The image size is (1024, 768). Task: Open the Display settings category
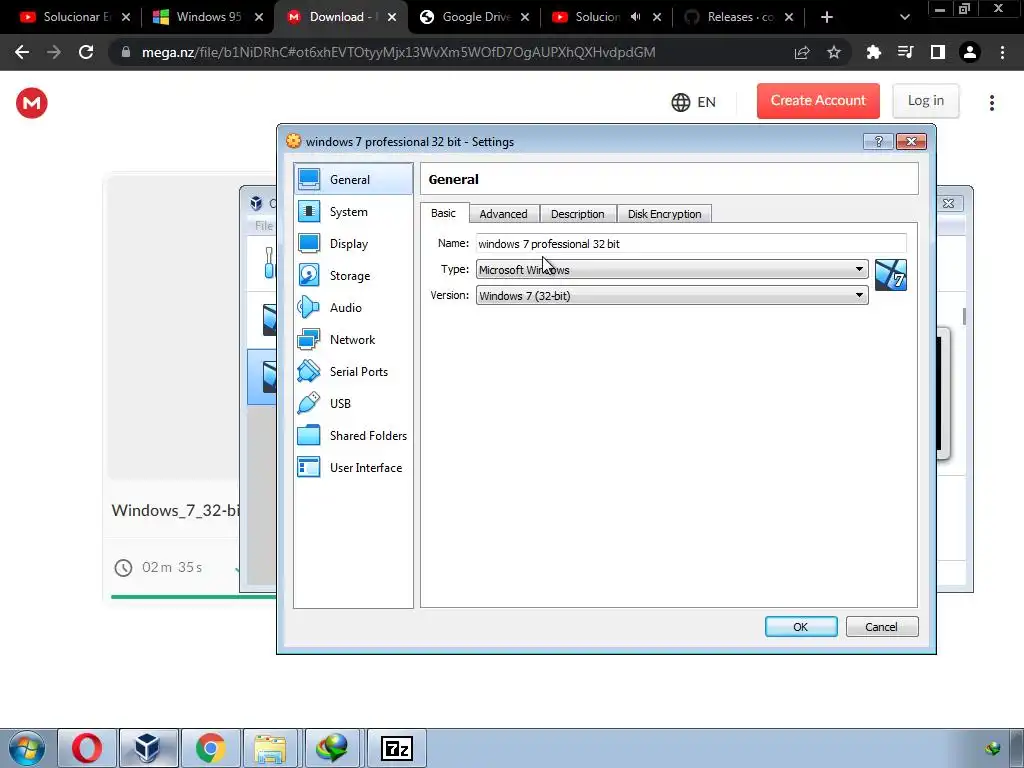(x=353, y=244)
